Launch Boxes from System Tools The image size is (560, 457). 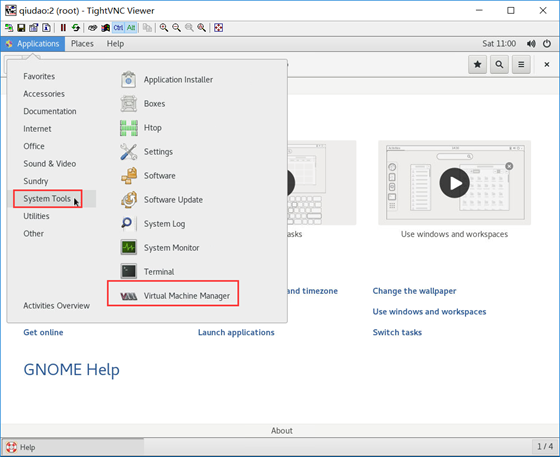(143, 104)
